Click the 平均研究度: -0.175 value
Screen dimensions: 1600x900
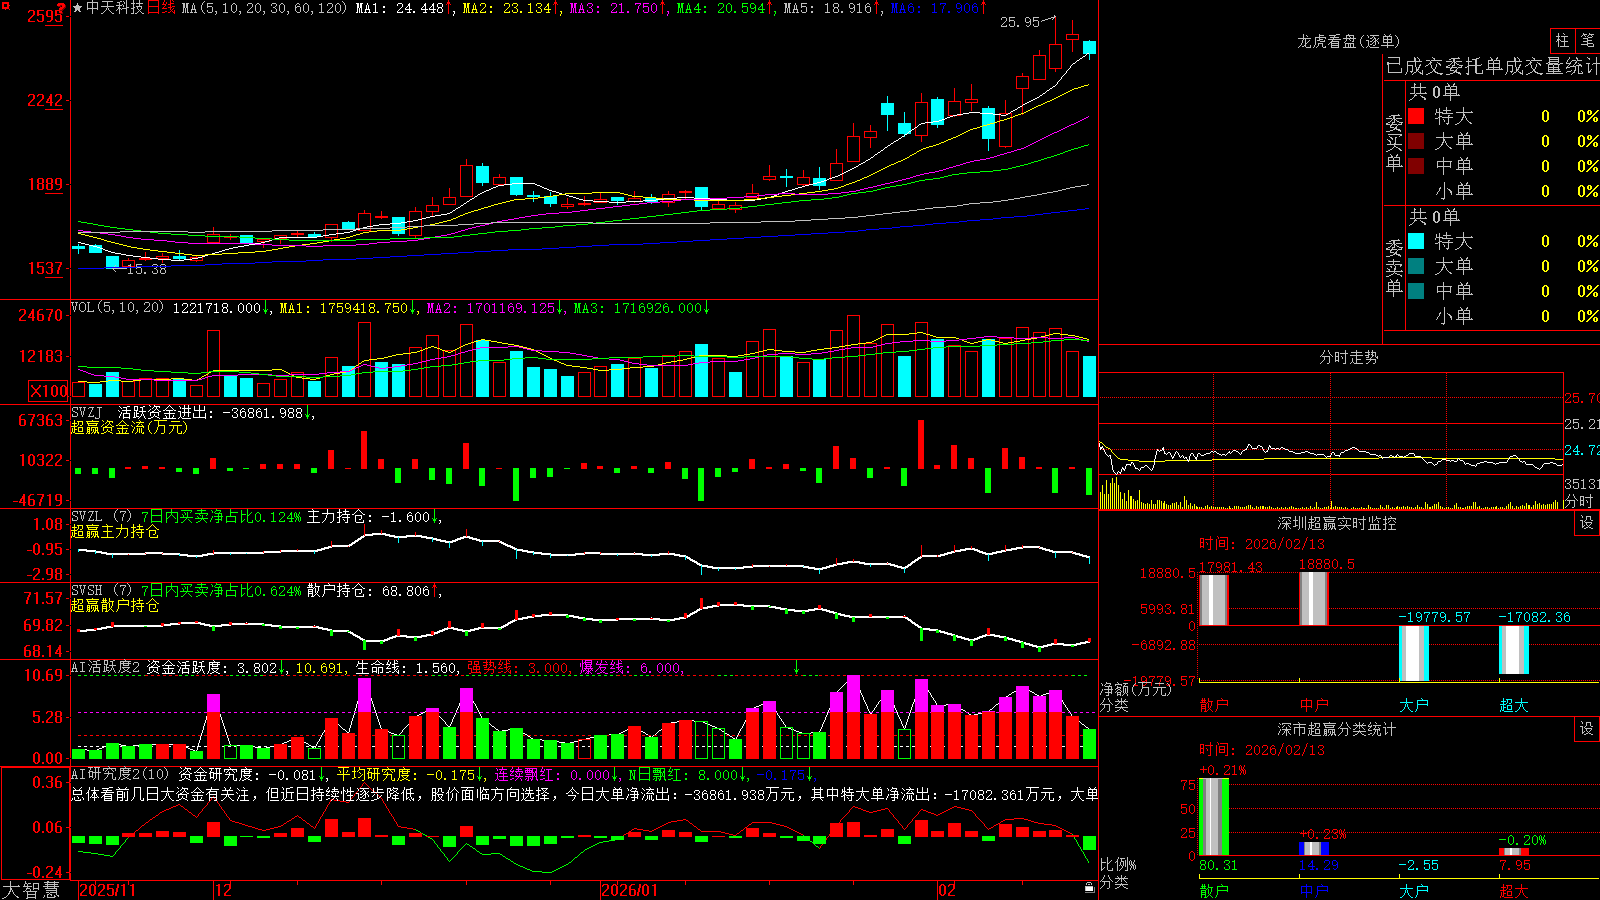coord(411,774)
